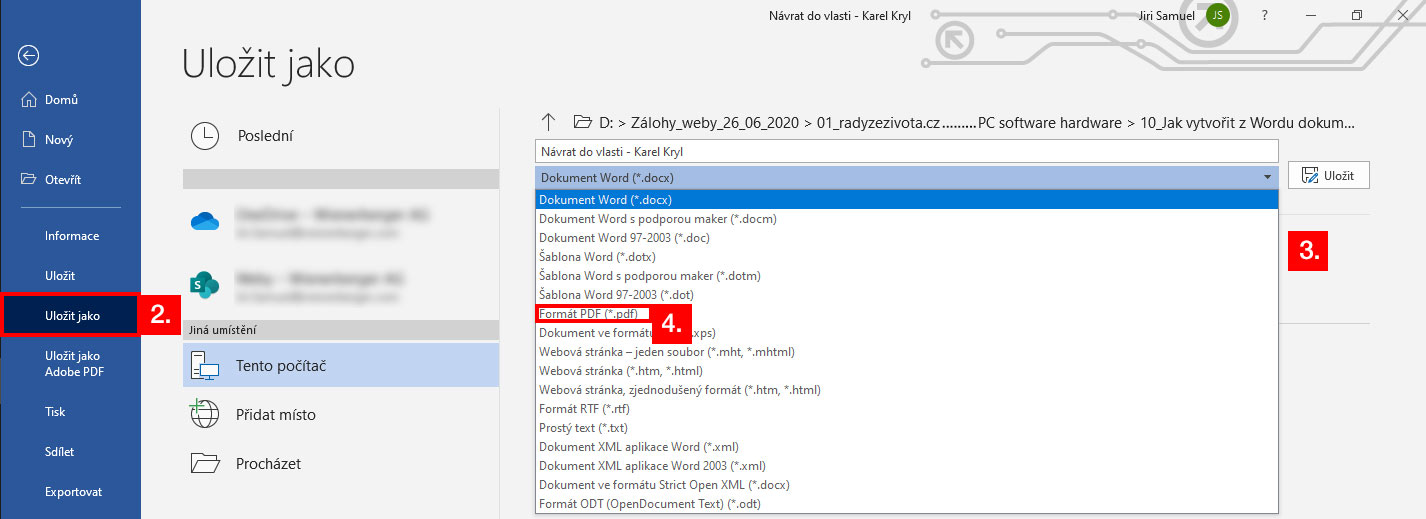This screenshot has height=519, width=1426.
Task: Select Webová stránka (*.htm, *.html)
Action: tap(906, 370)
